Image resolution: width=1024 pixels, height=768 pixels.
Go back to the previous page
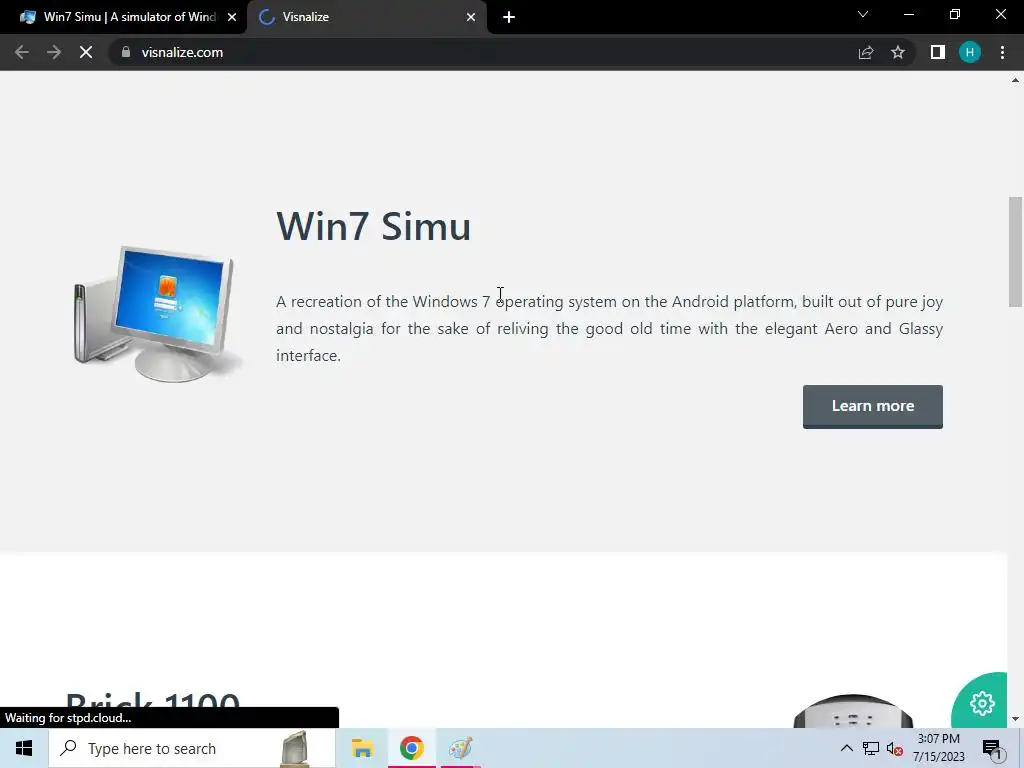[22, 52]
